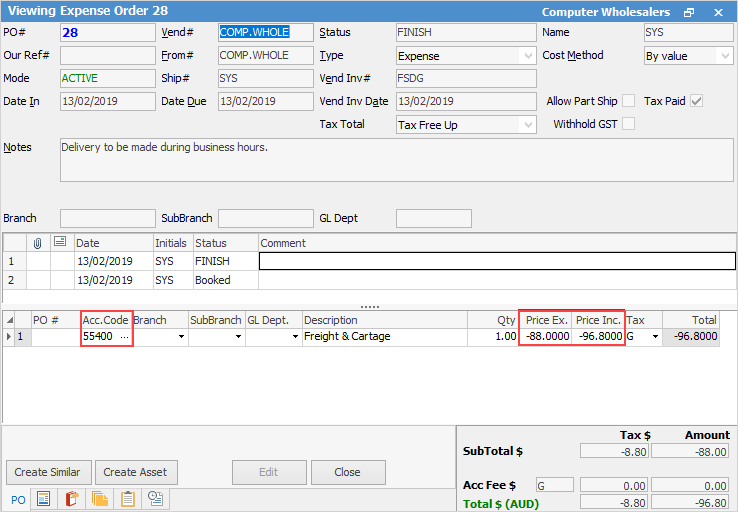Viewport: 738px width, 512px height.
Task: Click the Our Ref# input field
Action: 108,56
